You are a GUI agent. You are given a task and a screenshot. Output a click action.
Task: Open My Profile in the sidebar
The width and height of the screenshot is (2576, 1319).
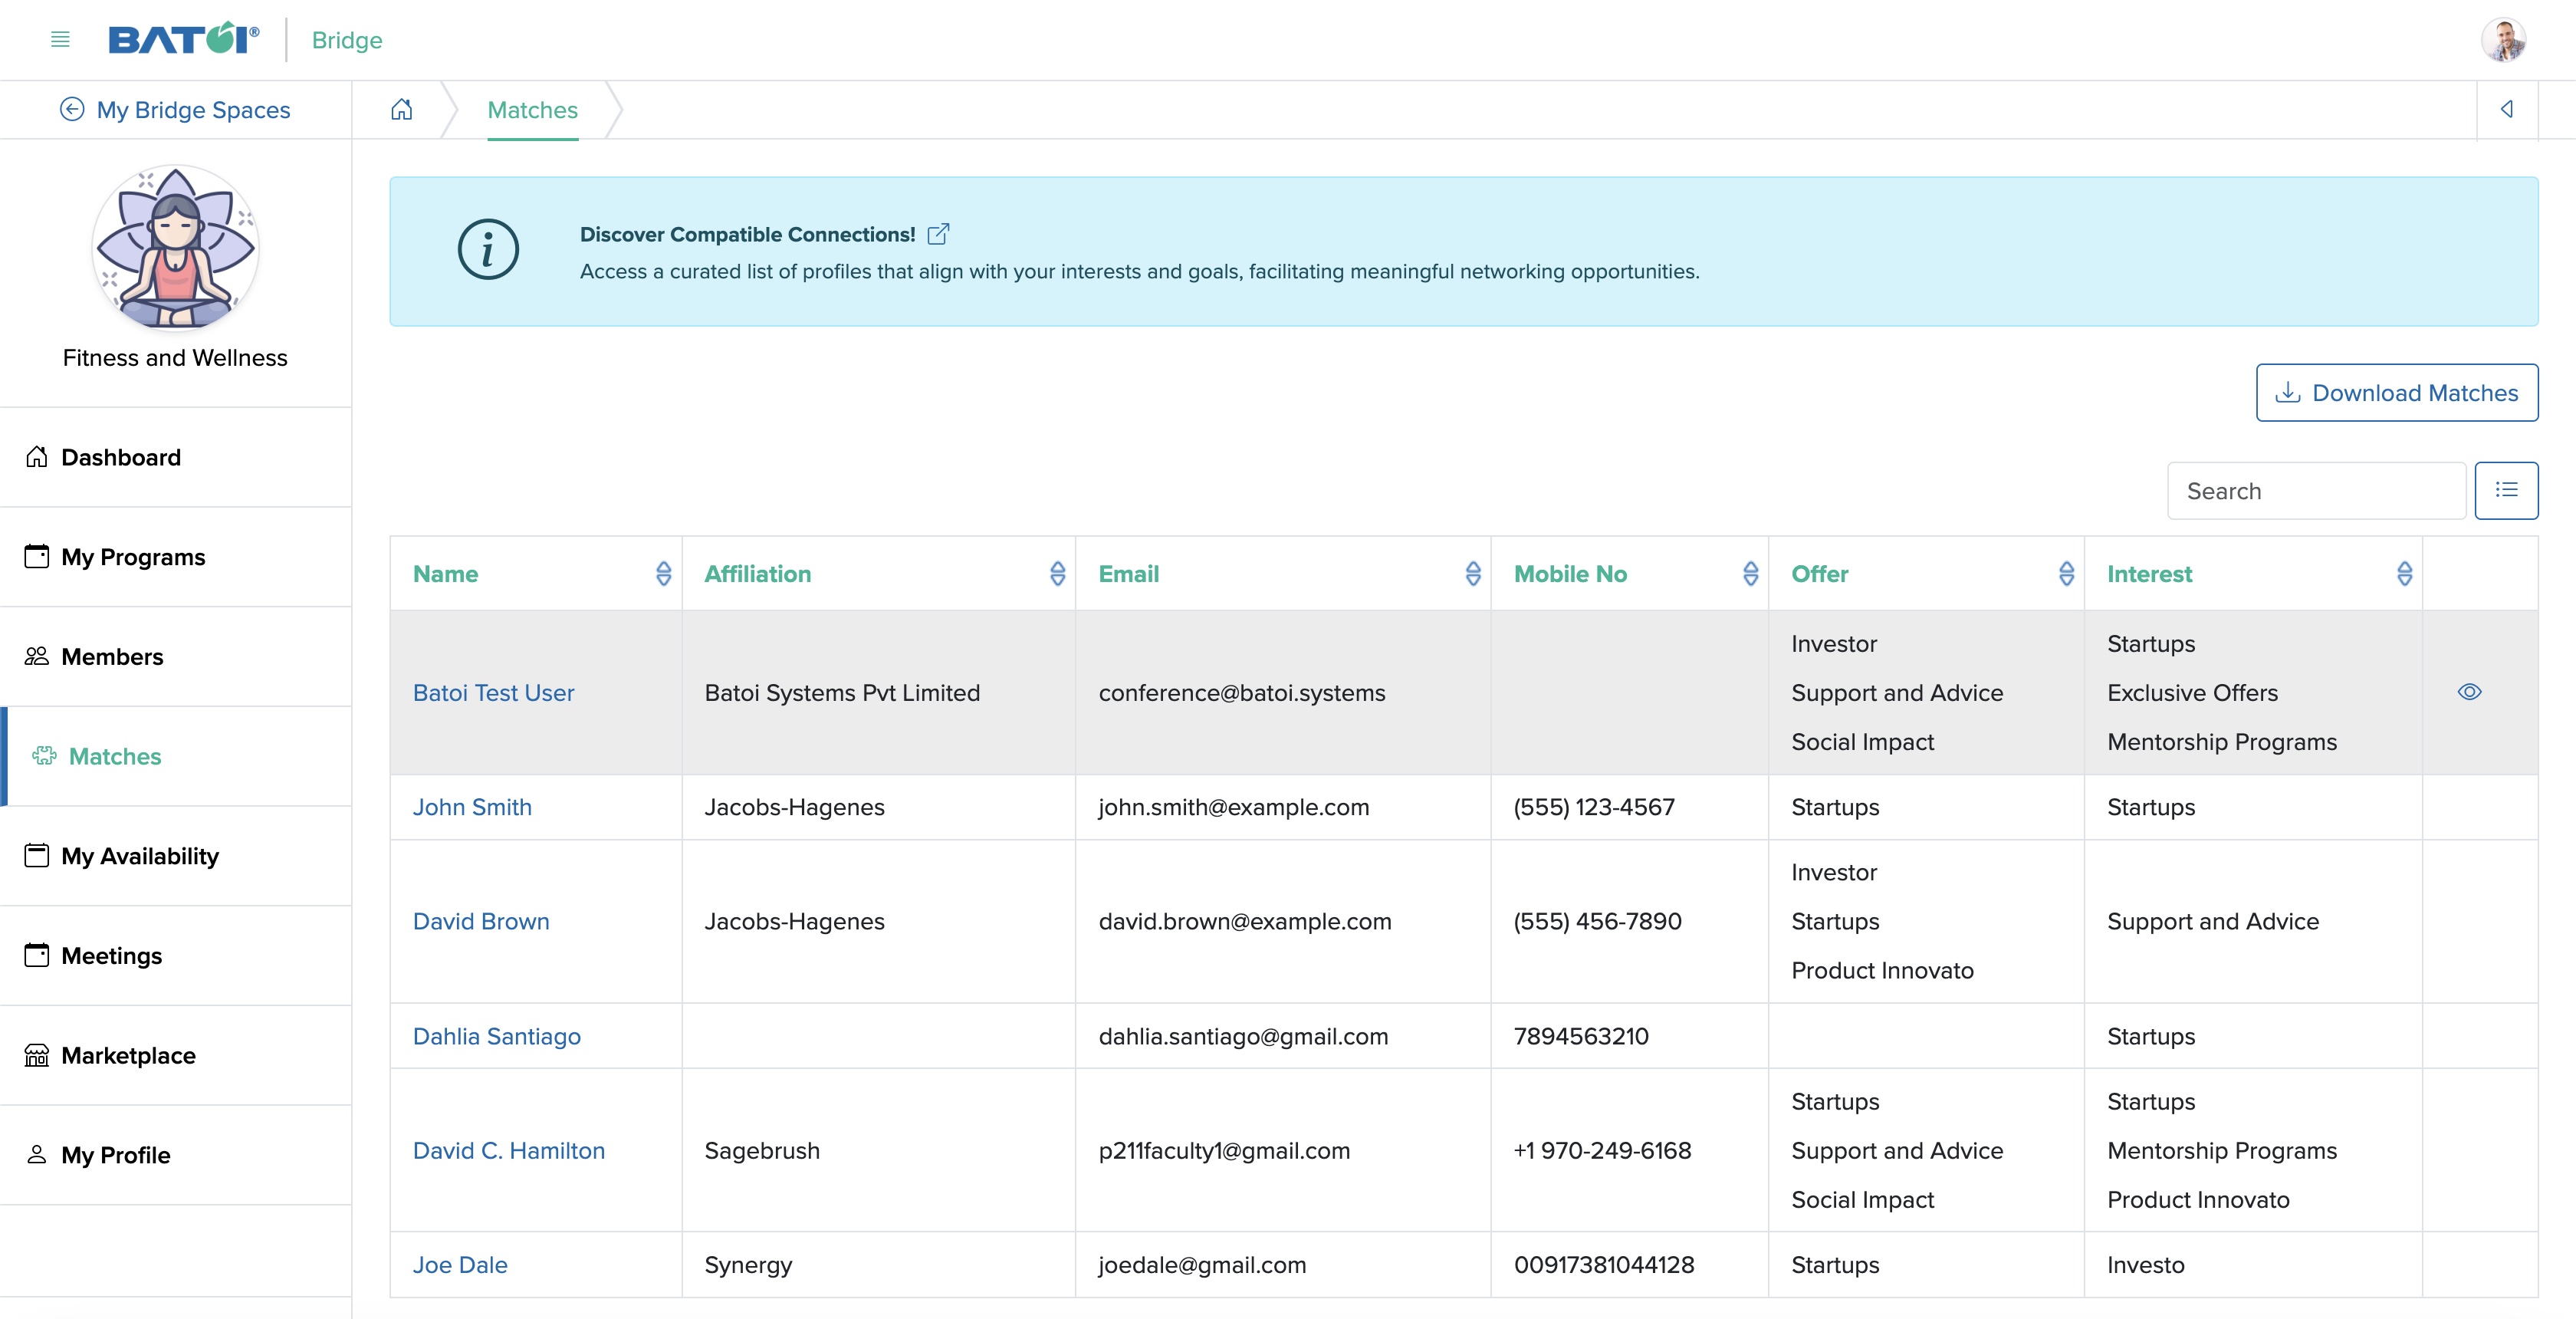176,1155
